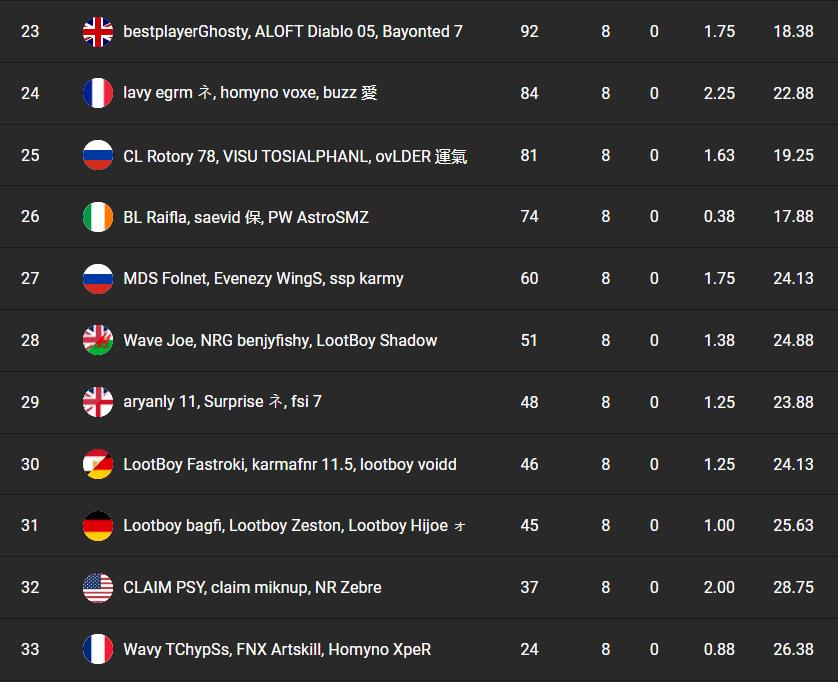Click the UK flag icon in rank 23 row
This screenshot has width=838, height=682.
pos(98,32)
